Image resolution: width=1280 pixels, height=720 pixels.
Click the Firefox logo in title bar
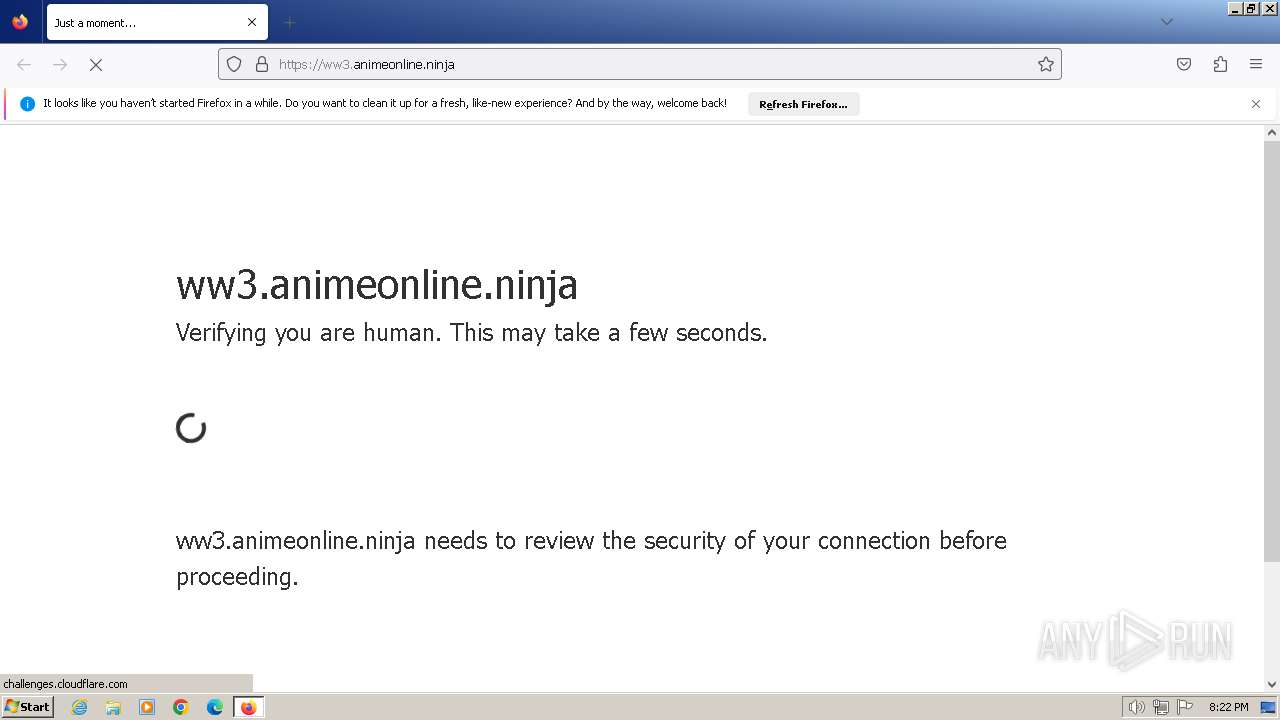click(x=20, y=22)
